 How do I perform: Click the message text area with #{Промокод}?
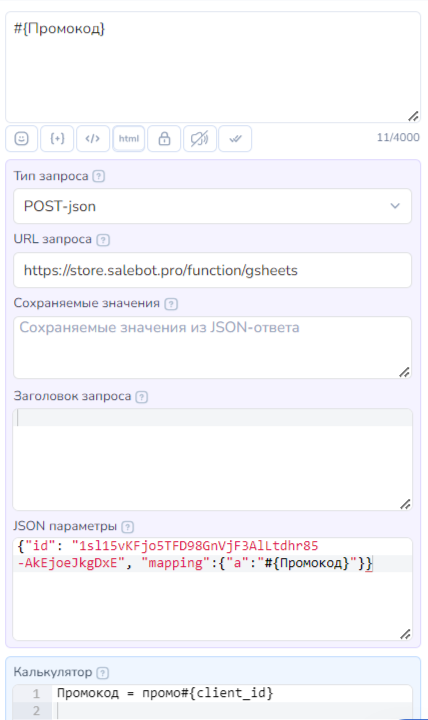[213, 67]
